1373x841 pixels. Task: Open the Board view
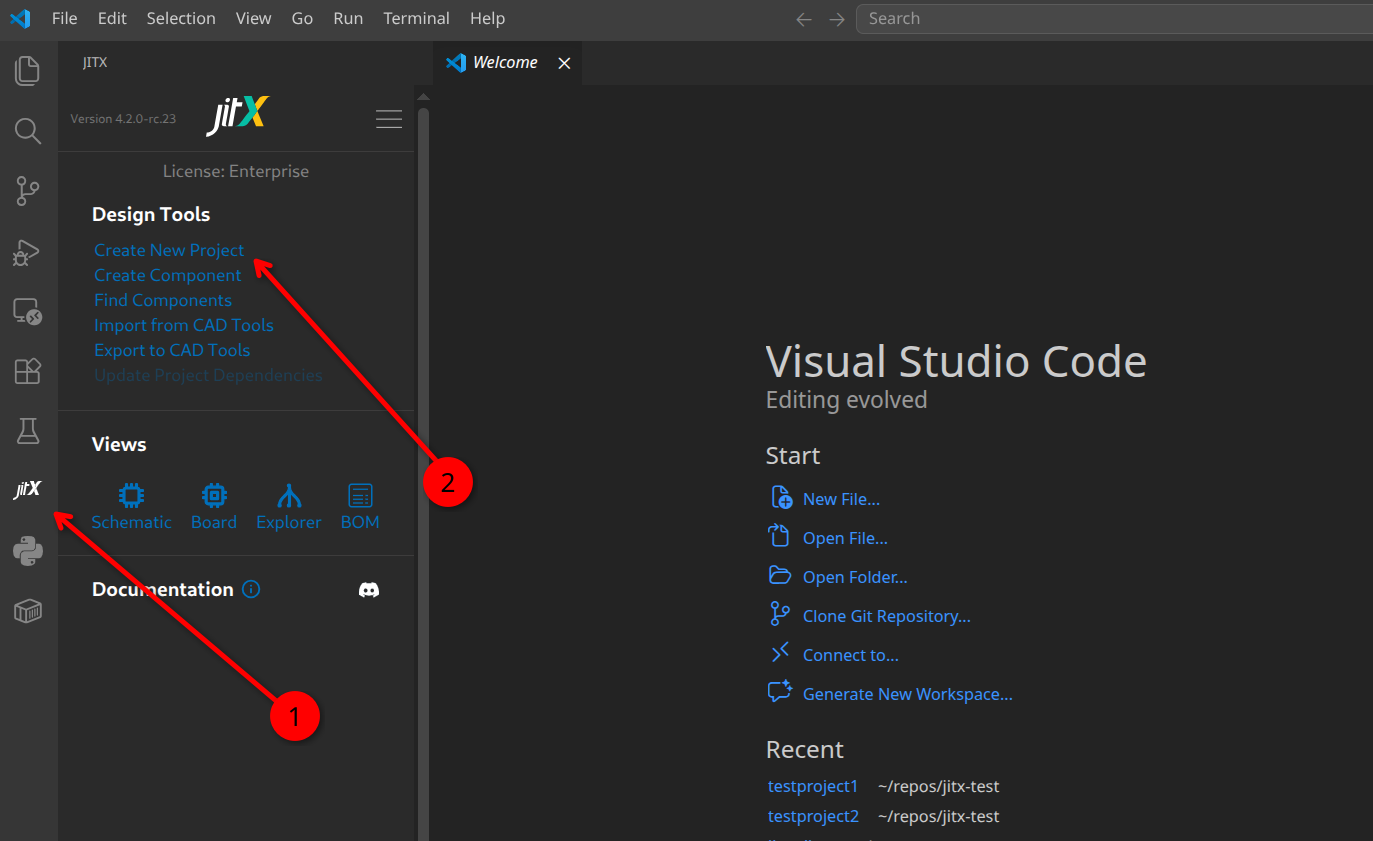[x=214, y=506]
